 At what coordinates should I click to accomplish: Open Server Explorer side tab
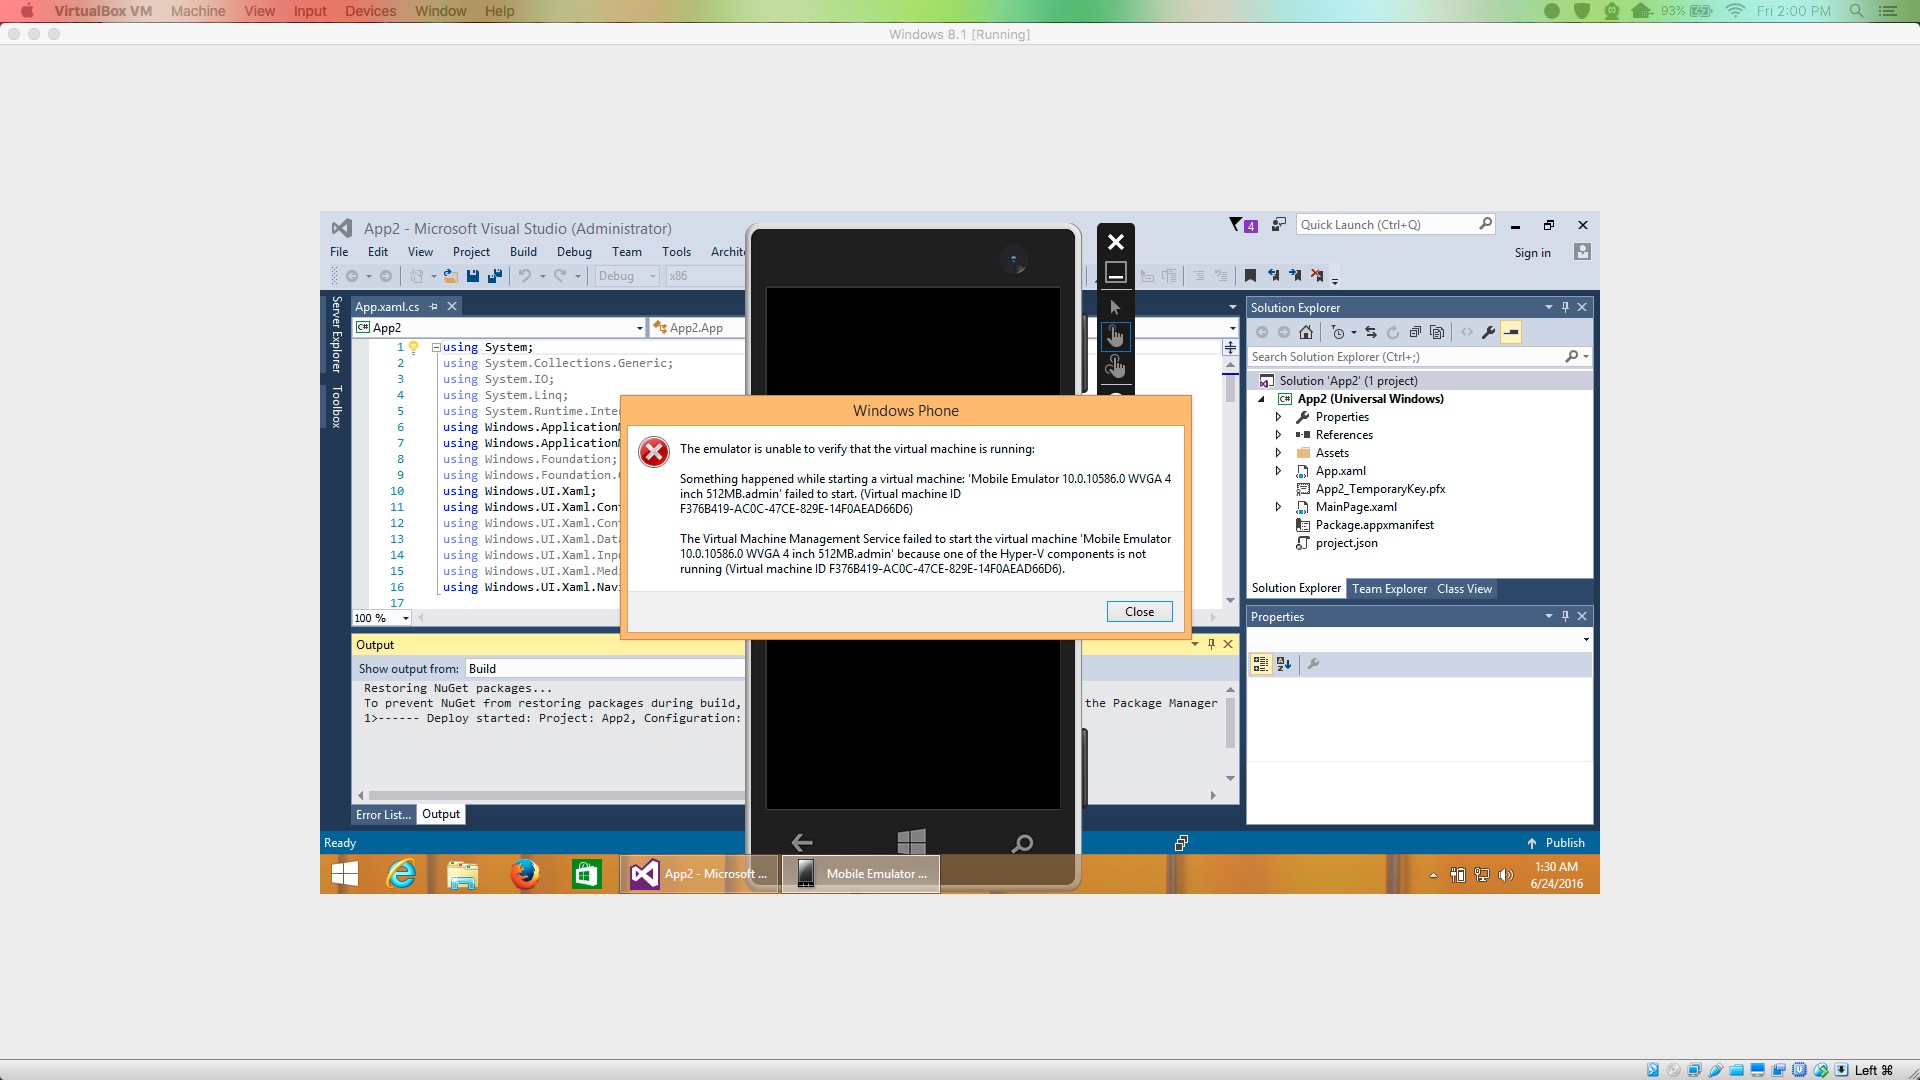(x=337, y=334)
